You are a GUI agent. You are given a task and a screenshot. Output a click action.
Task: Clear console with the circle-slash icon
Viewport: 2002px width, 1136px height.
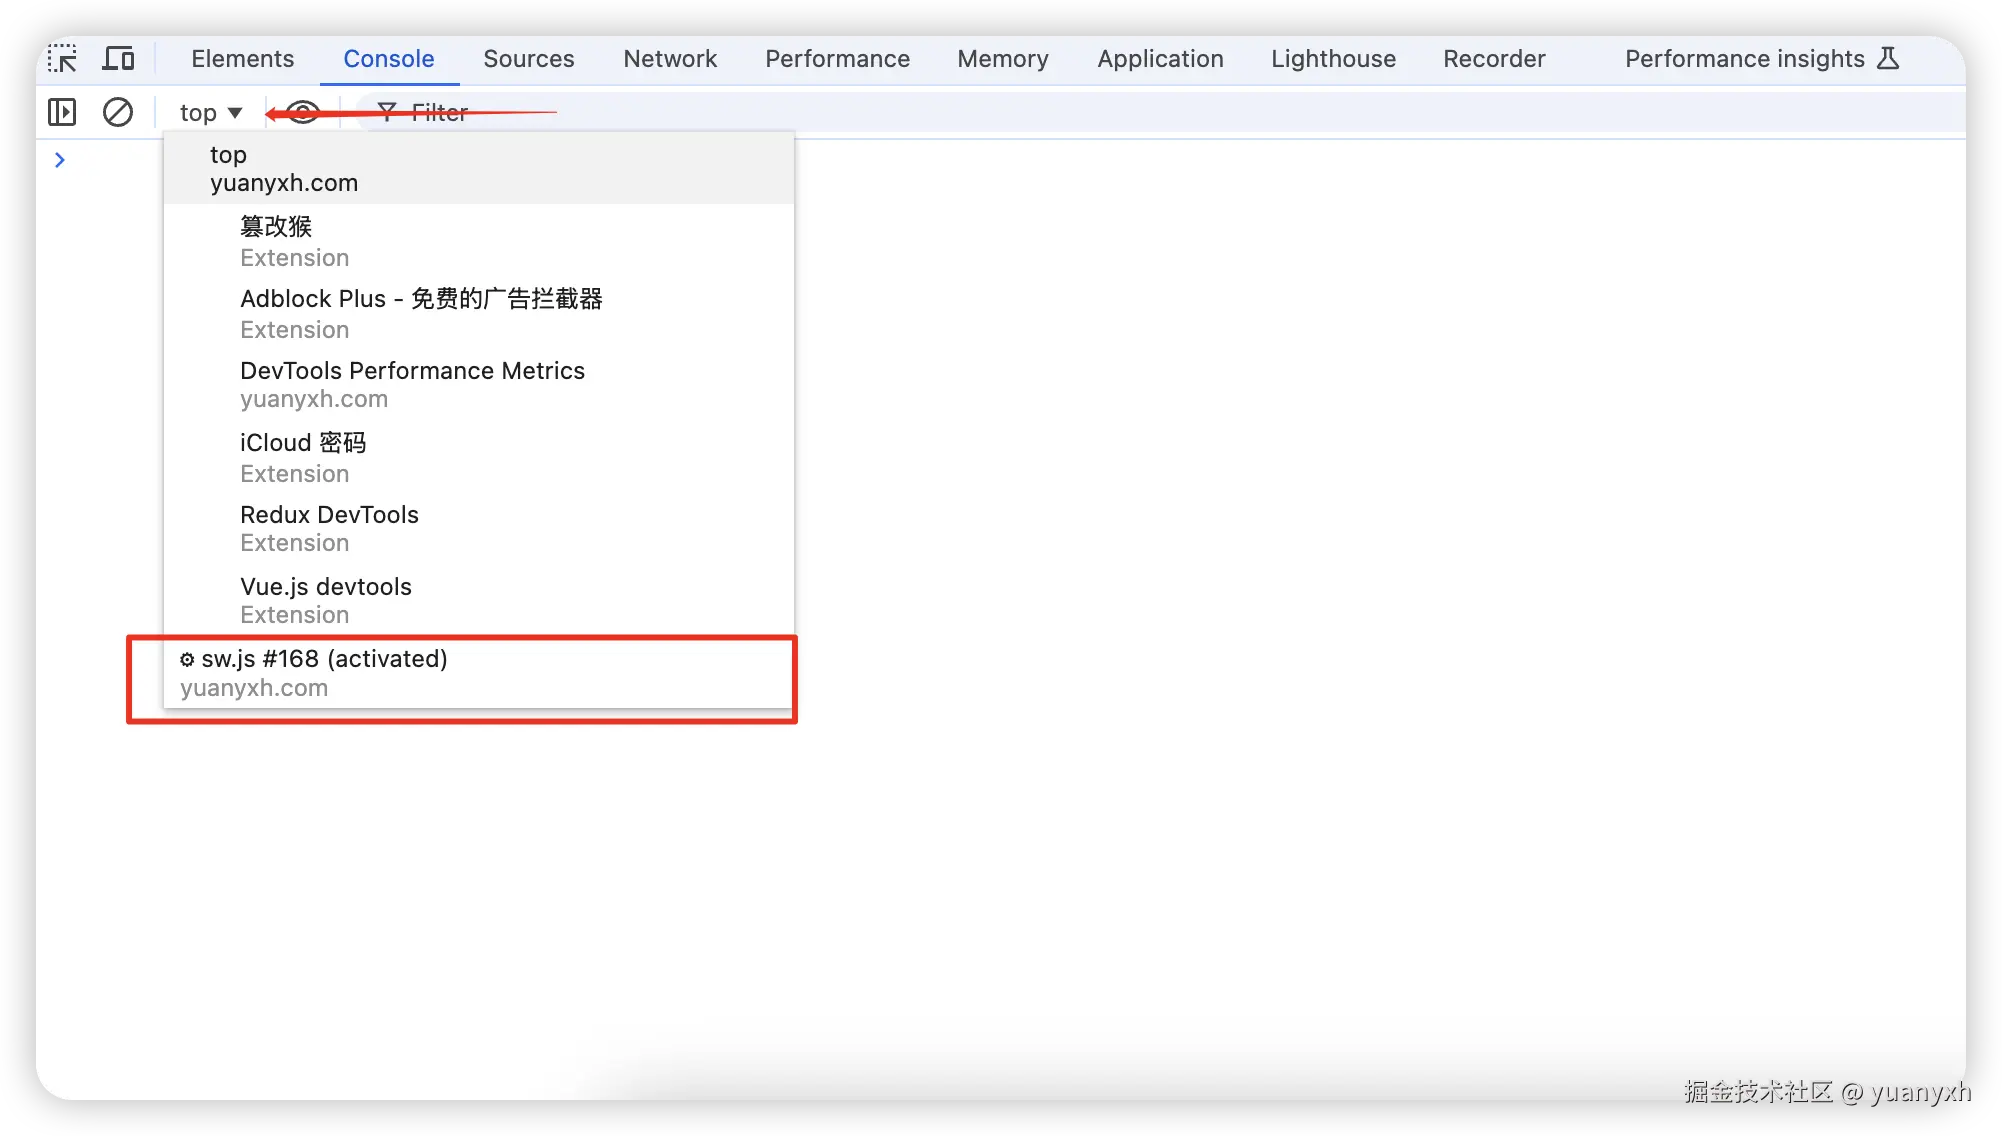[x=118, y=112]
